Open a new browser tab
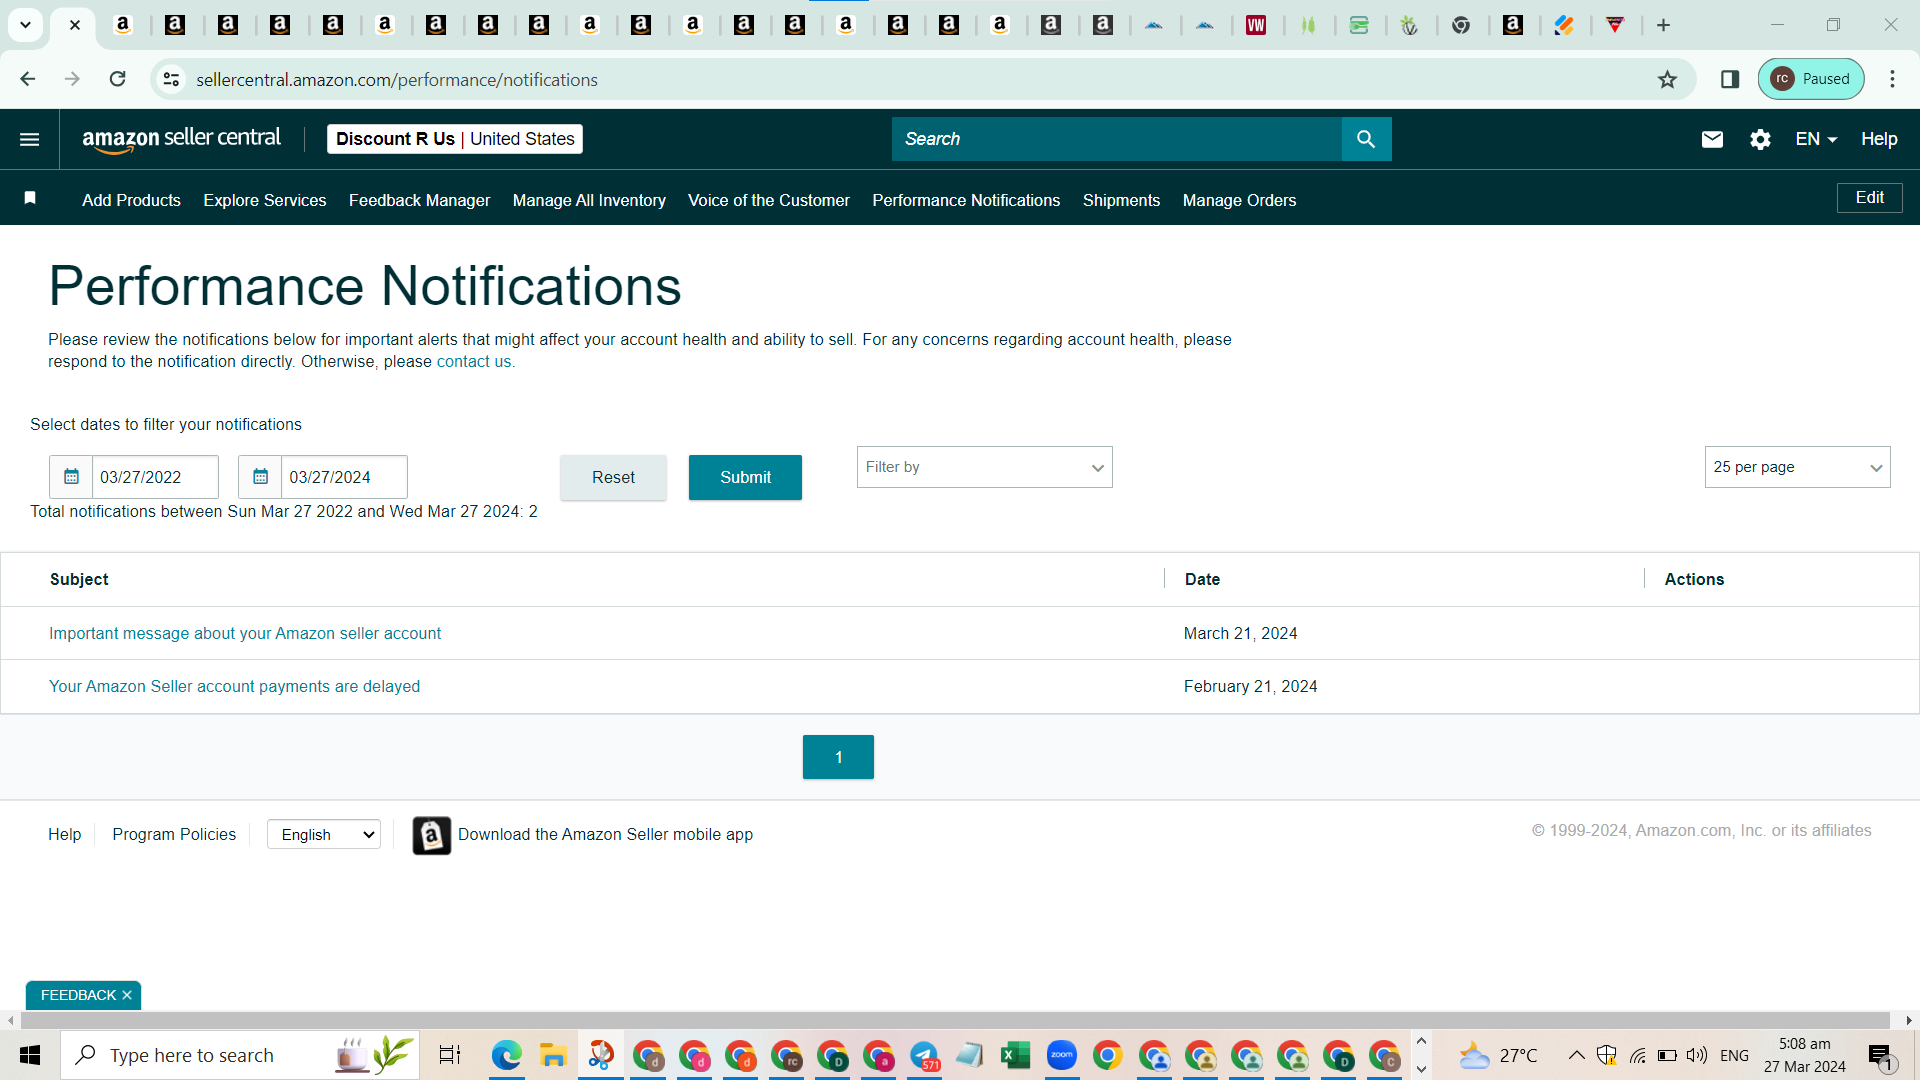This screenshot has height=1080, width=1920. click(x=1664, y=25)
